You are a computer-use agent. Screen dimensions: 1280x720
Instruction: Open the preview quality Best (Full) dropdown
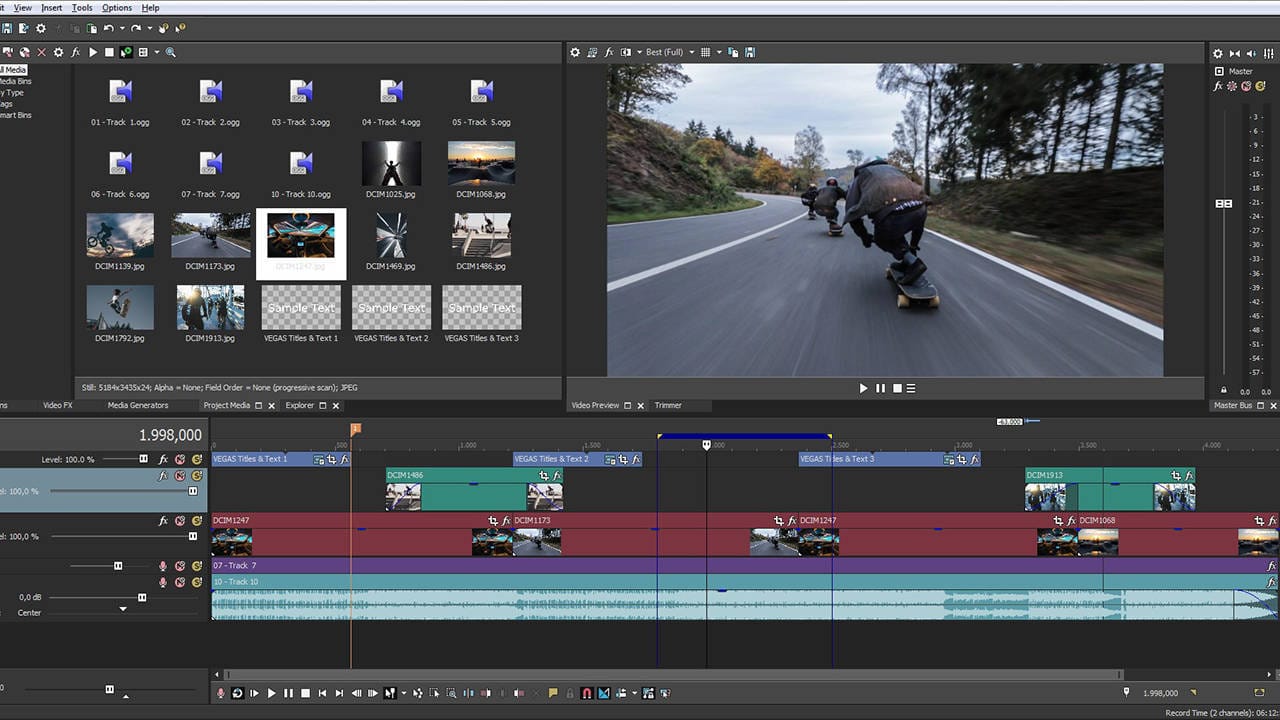tap(671, 52)
